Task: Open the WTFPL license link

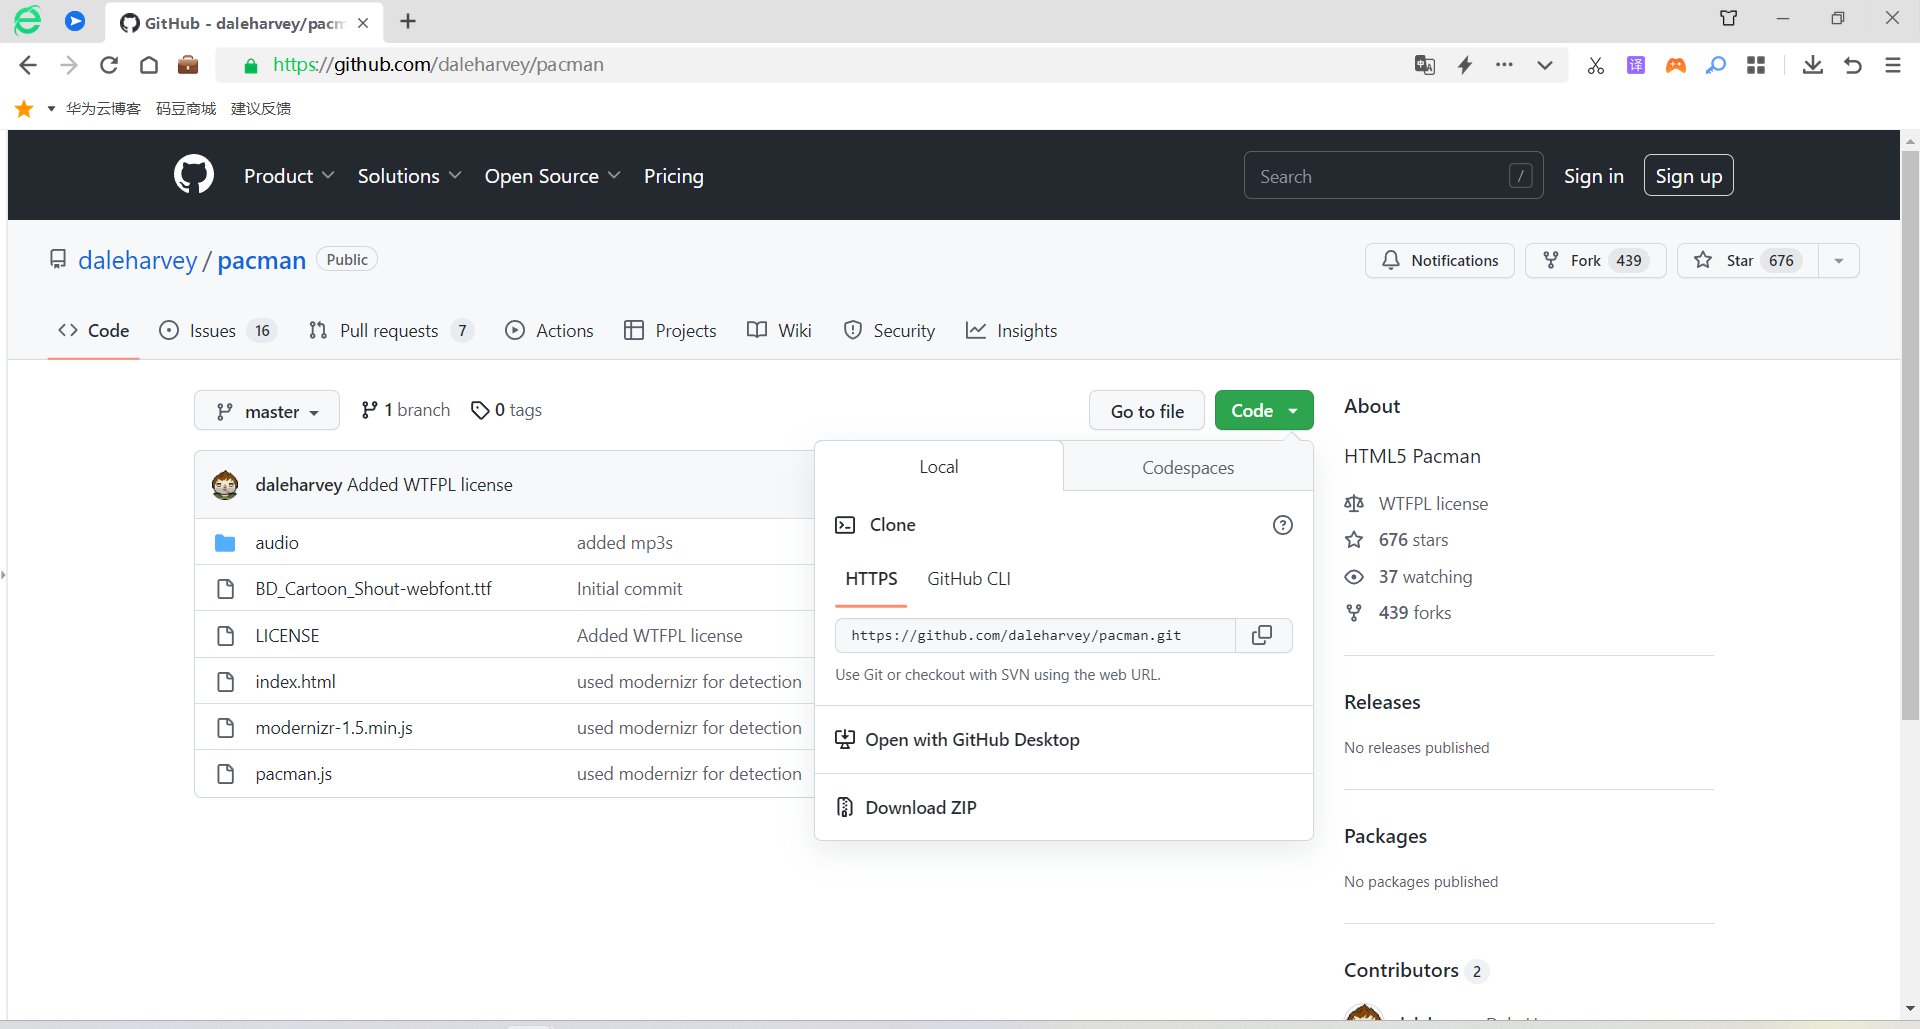Action: click(1433, 504)
